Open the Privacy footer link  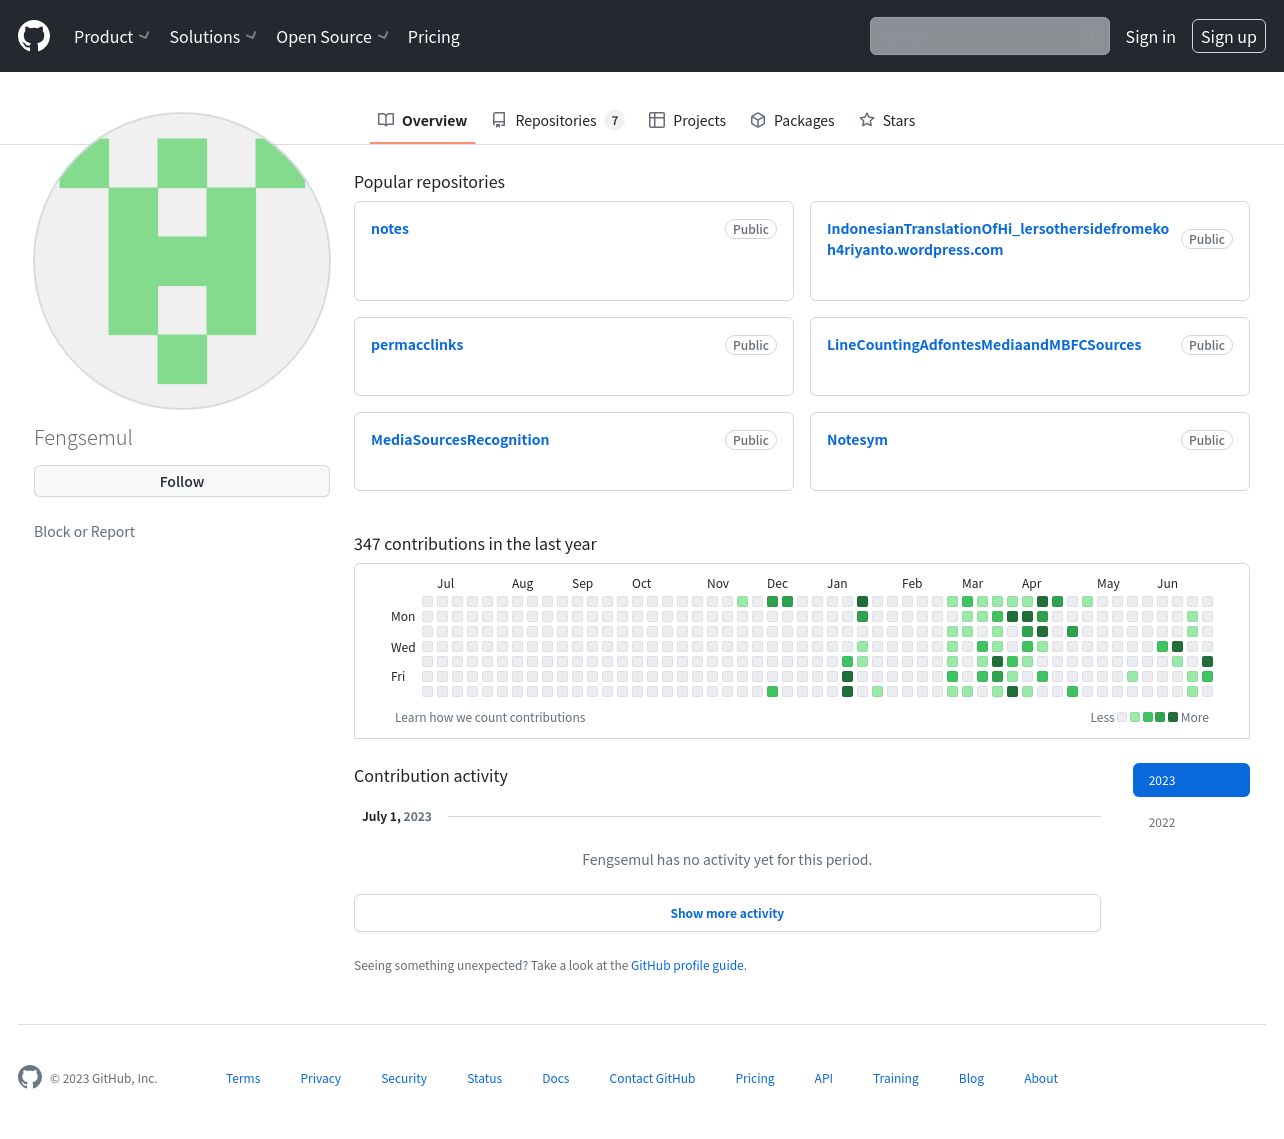click(x=320, y=1078)
